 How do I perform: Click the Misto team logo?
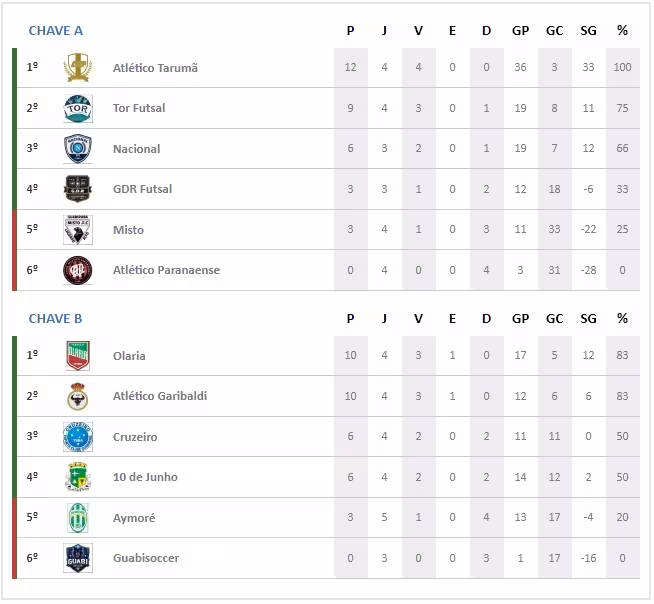[77, 230]
